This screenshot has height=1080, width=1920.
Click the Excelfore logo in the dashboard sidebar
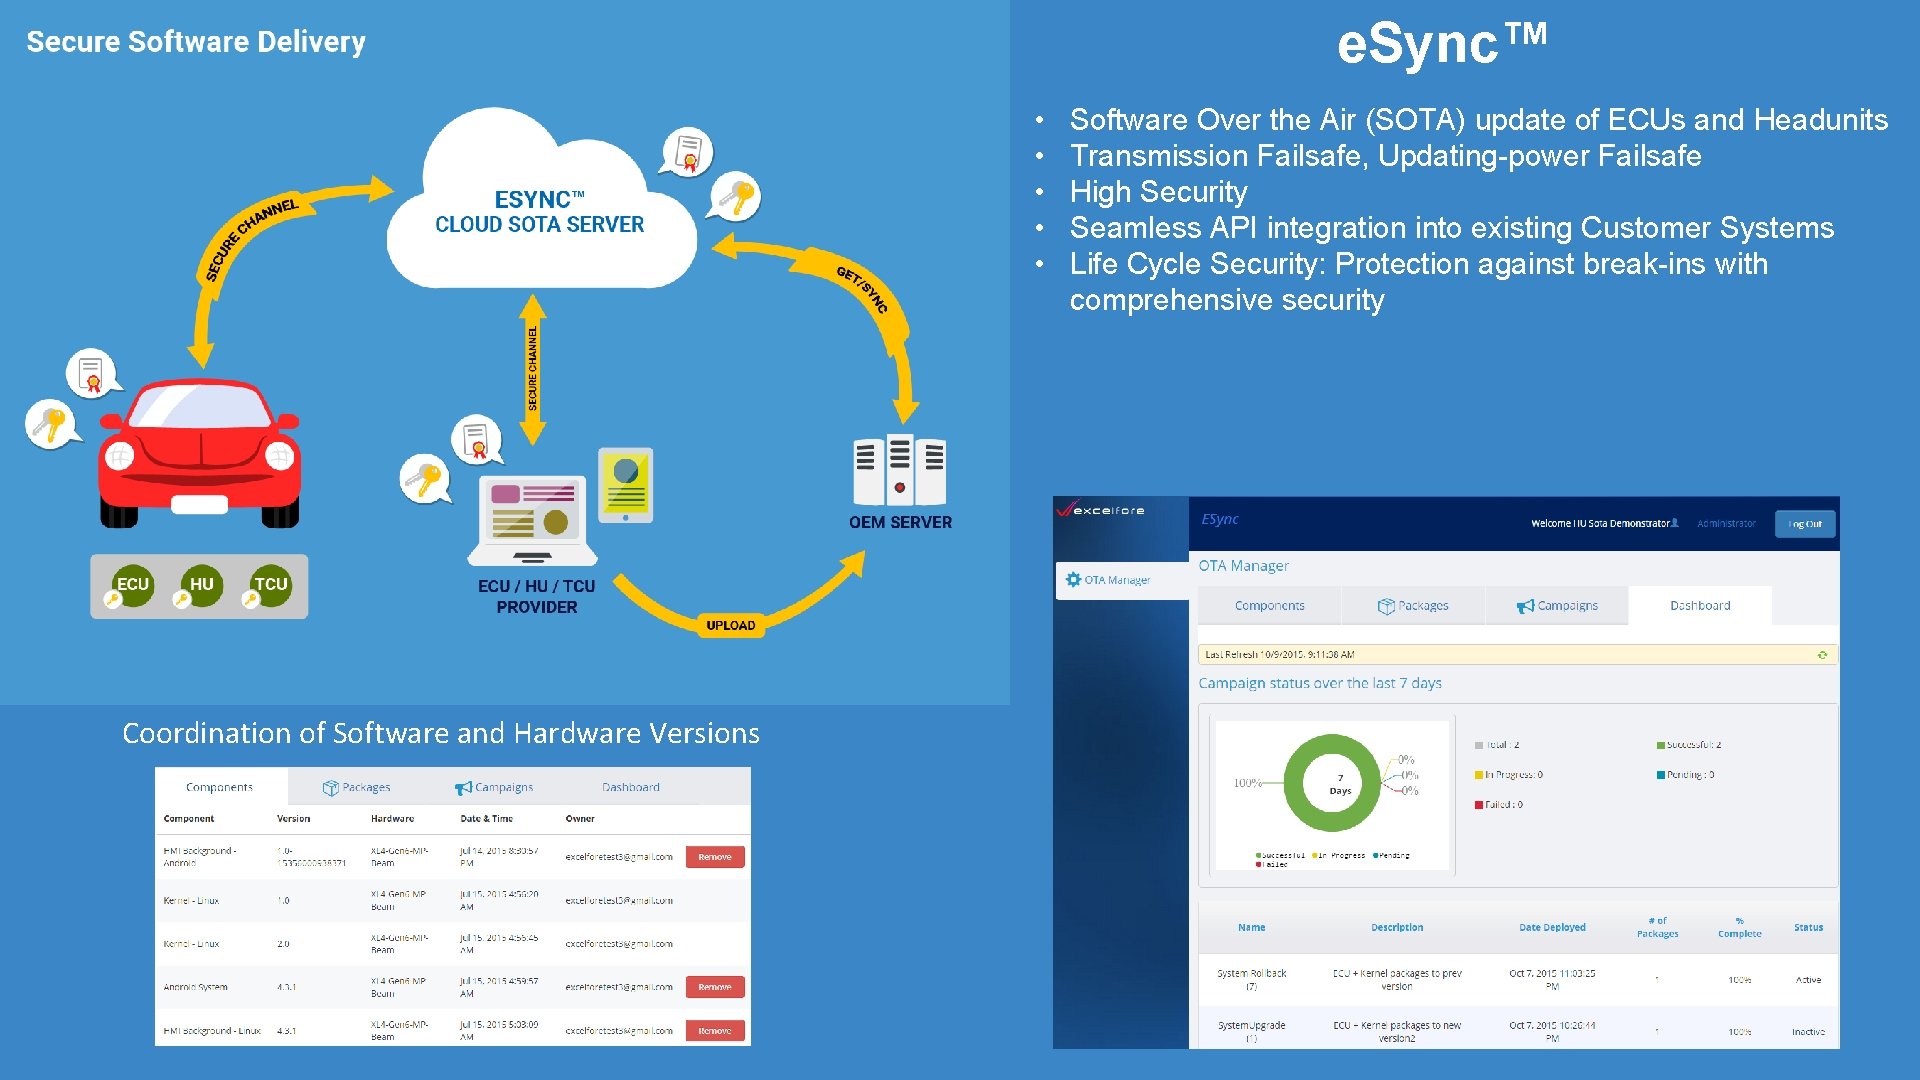[1101, 509]
